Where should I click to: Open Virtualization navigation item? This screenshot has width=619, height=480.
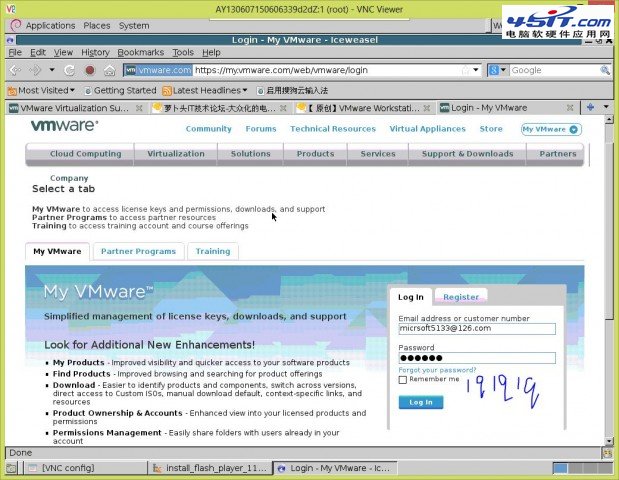[x=176, y=154]
